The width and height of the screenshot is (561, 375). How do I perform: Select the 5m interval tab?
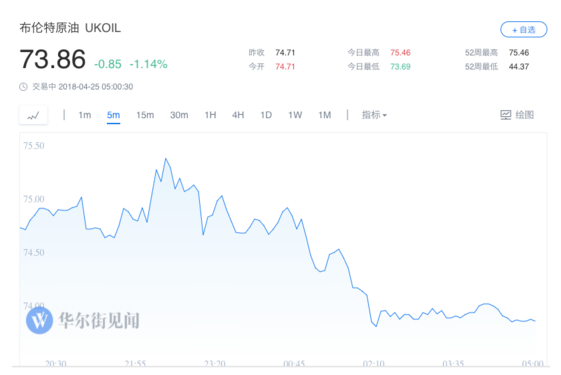tap(113, 115)
